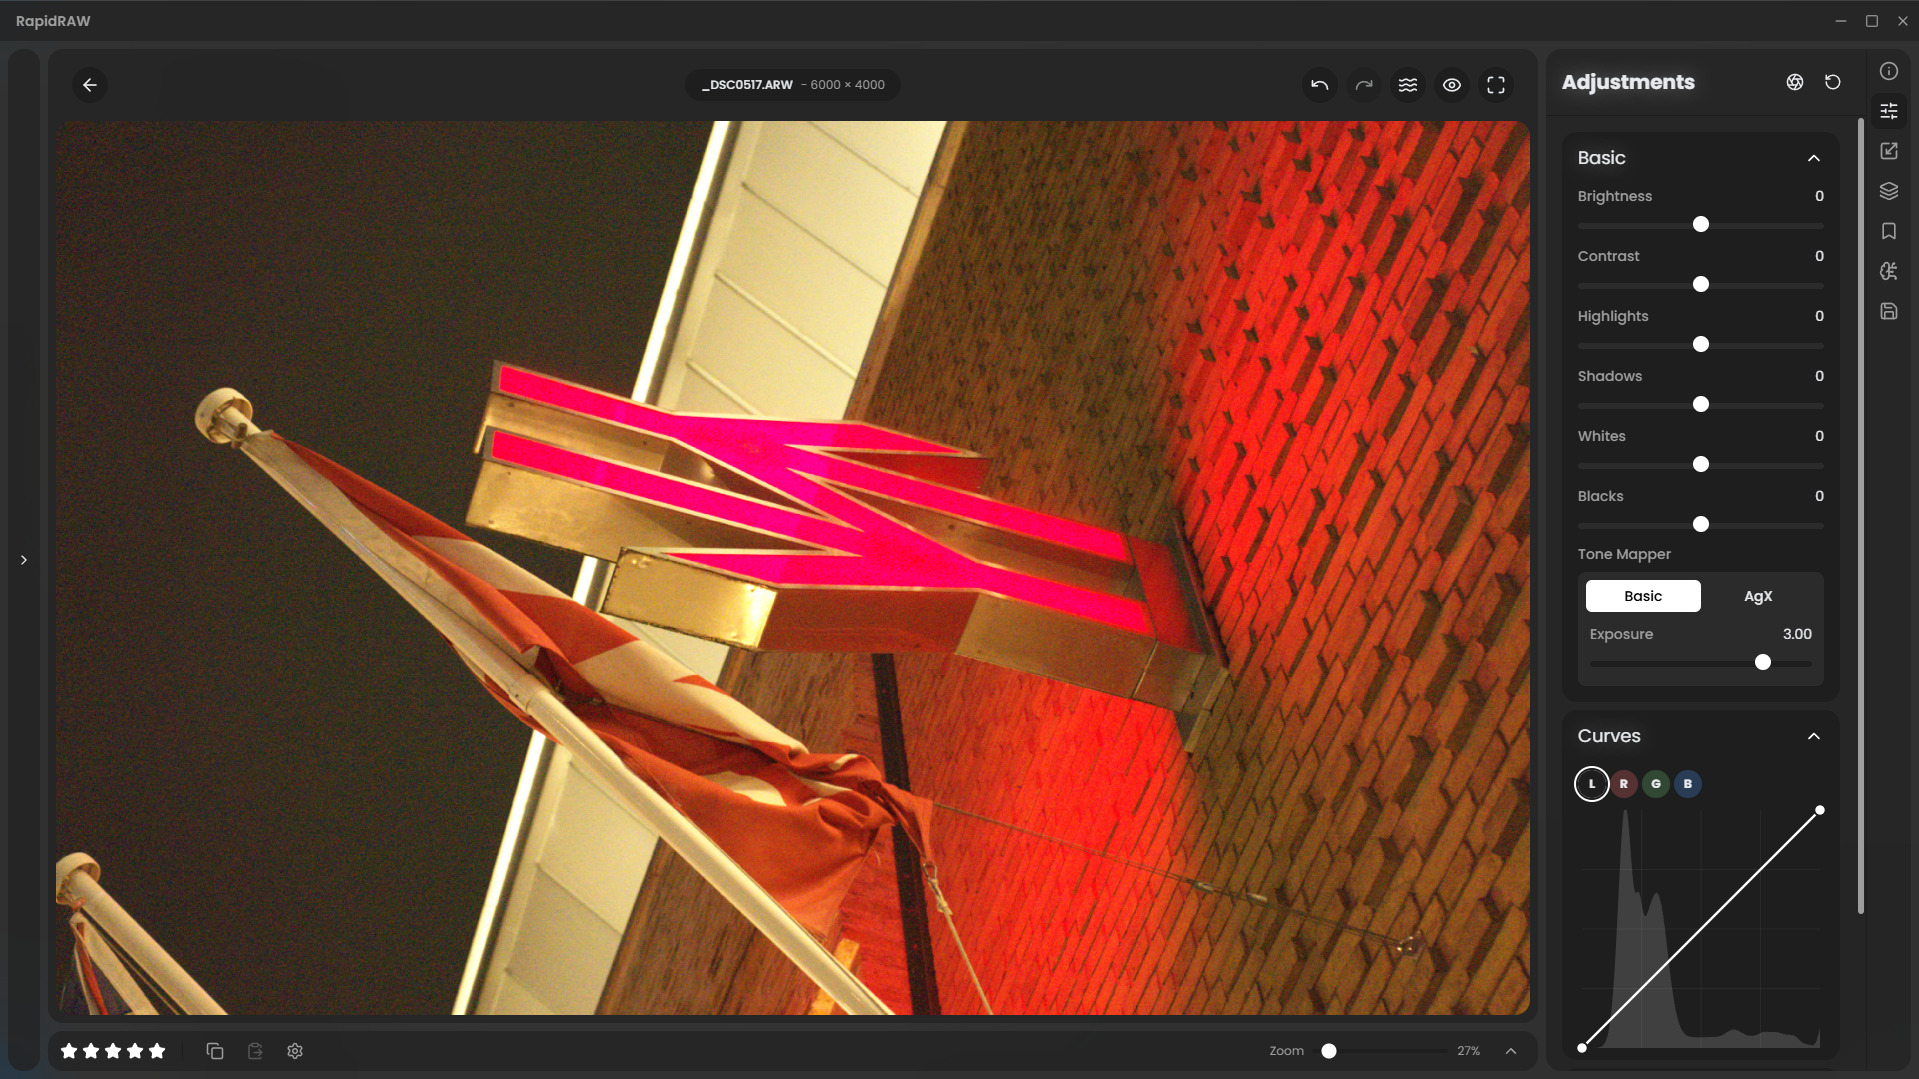Select the Basic tone mapper option
The width and height of the screenshot is (1919, 1079).
click(1642, 596)
